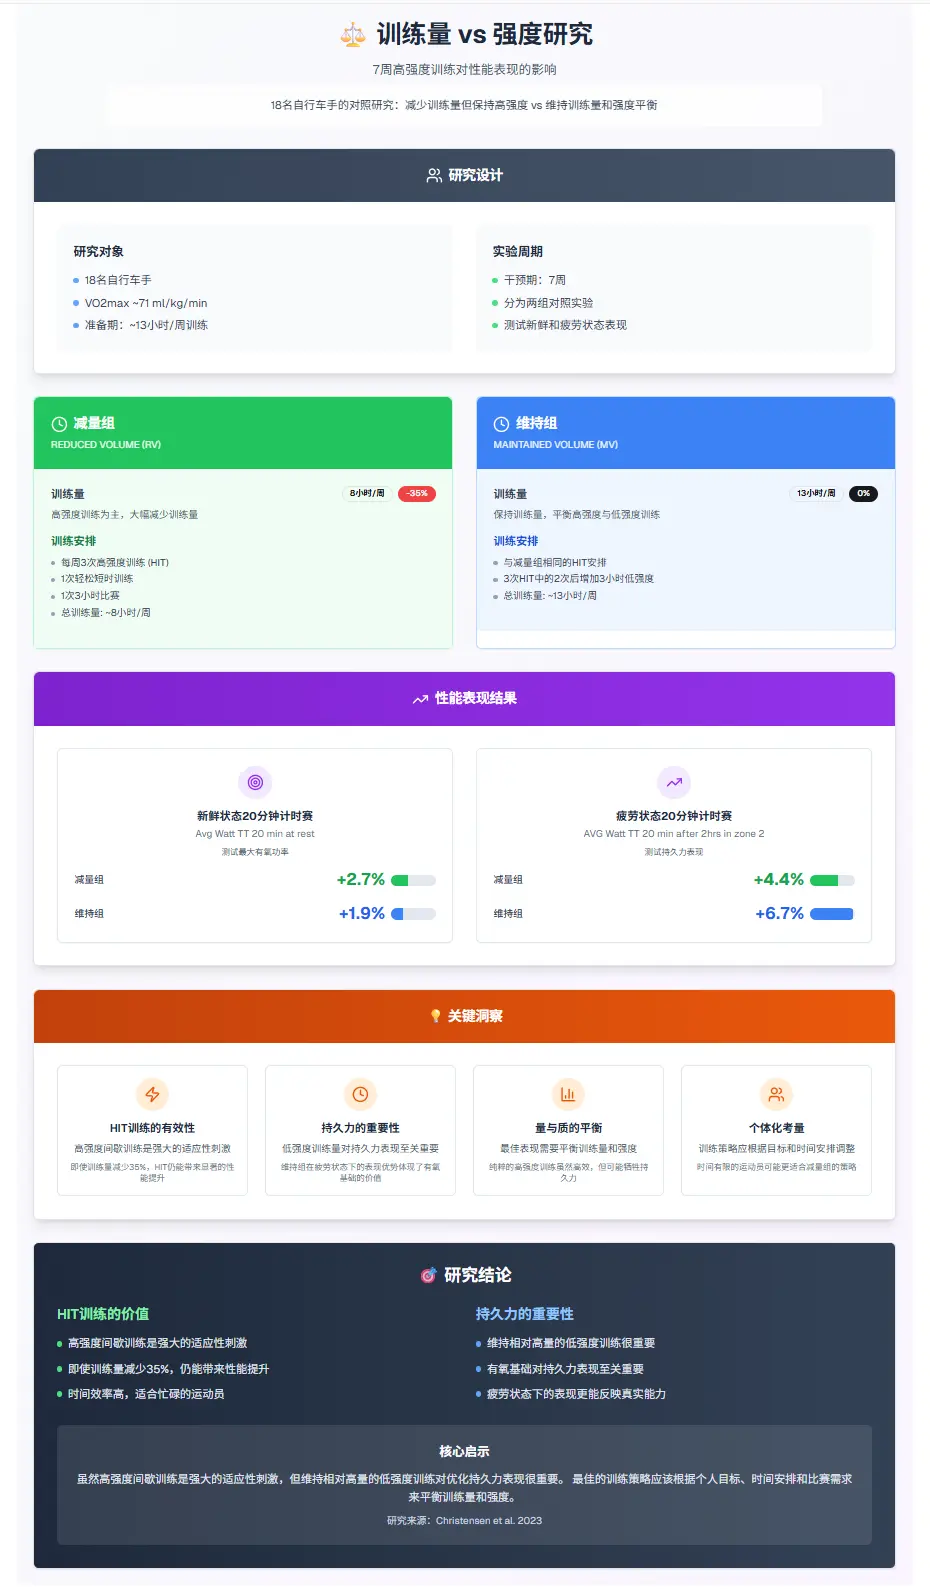
Task: Click the 关键洞察 section header
Action: point(464,1016)
